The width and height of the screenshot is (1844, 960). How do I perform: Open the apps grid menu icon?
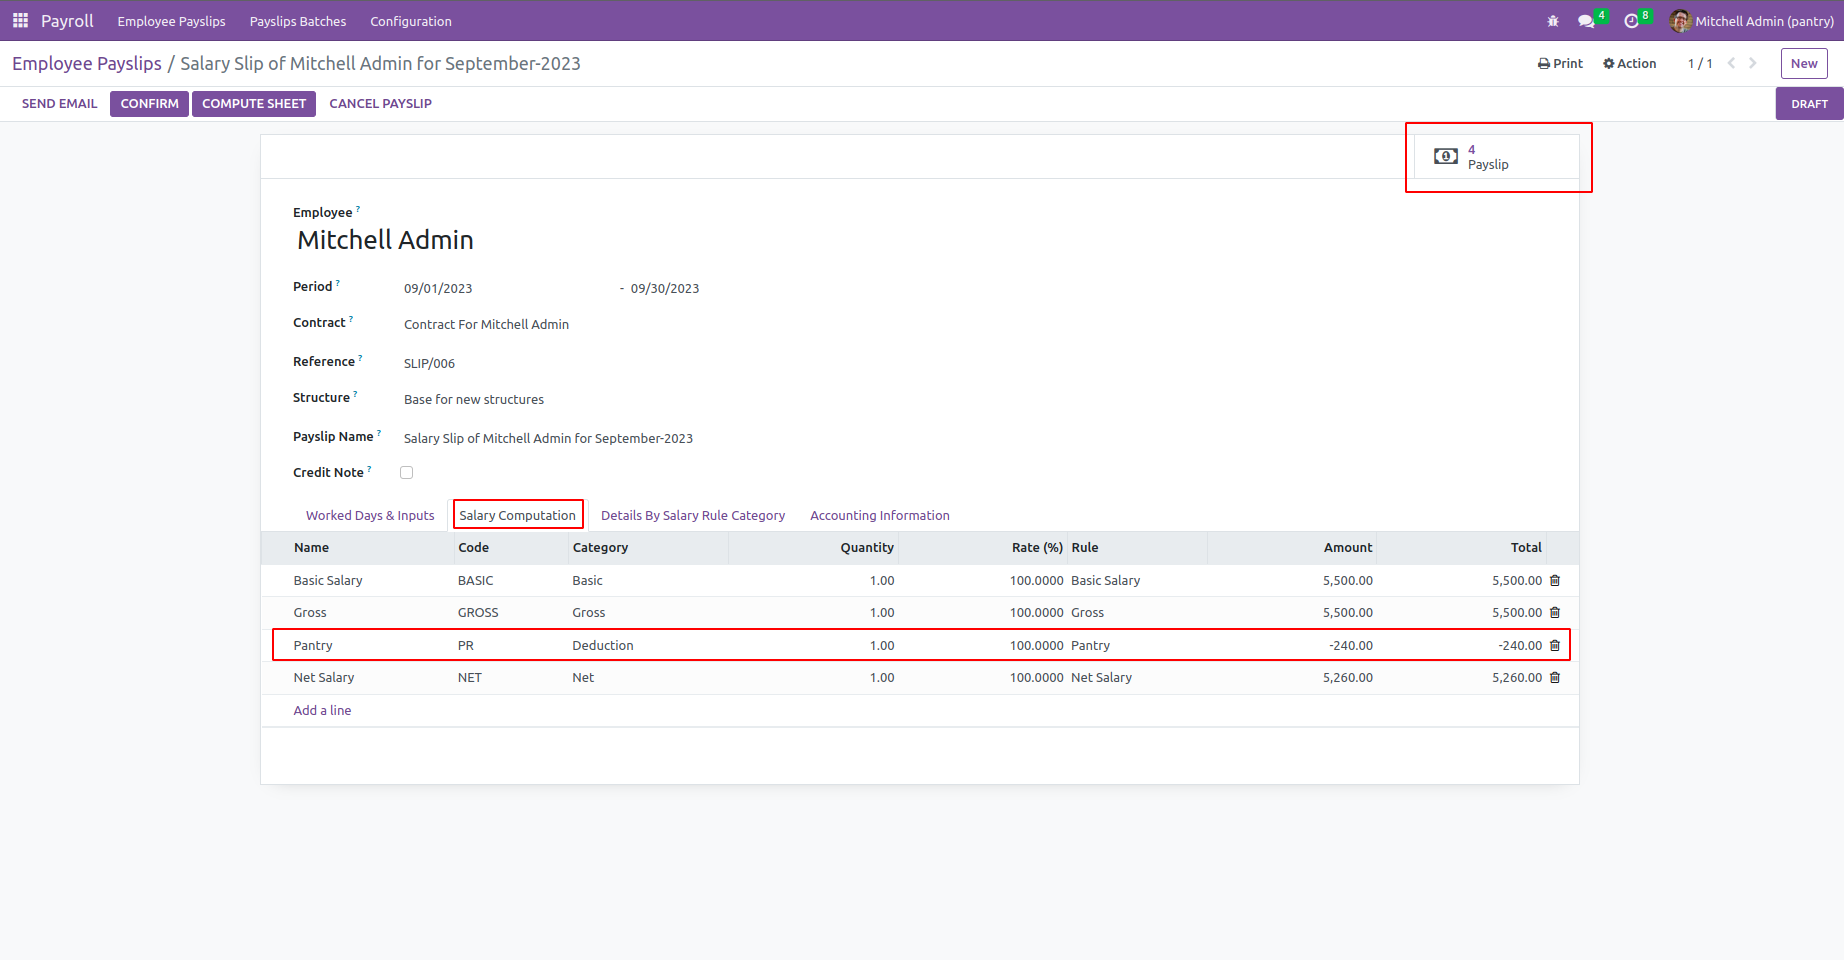pyautogui.click(x=20, y=21)
